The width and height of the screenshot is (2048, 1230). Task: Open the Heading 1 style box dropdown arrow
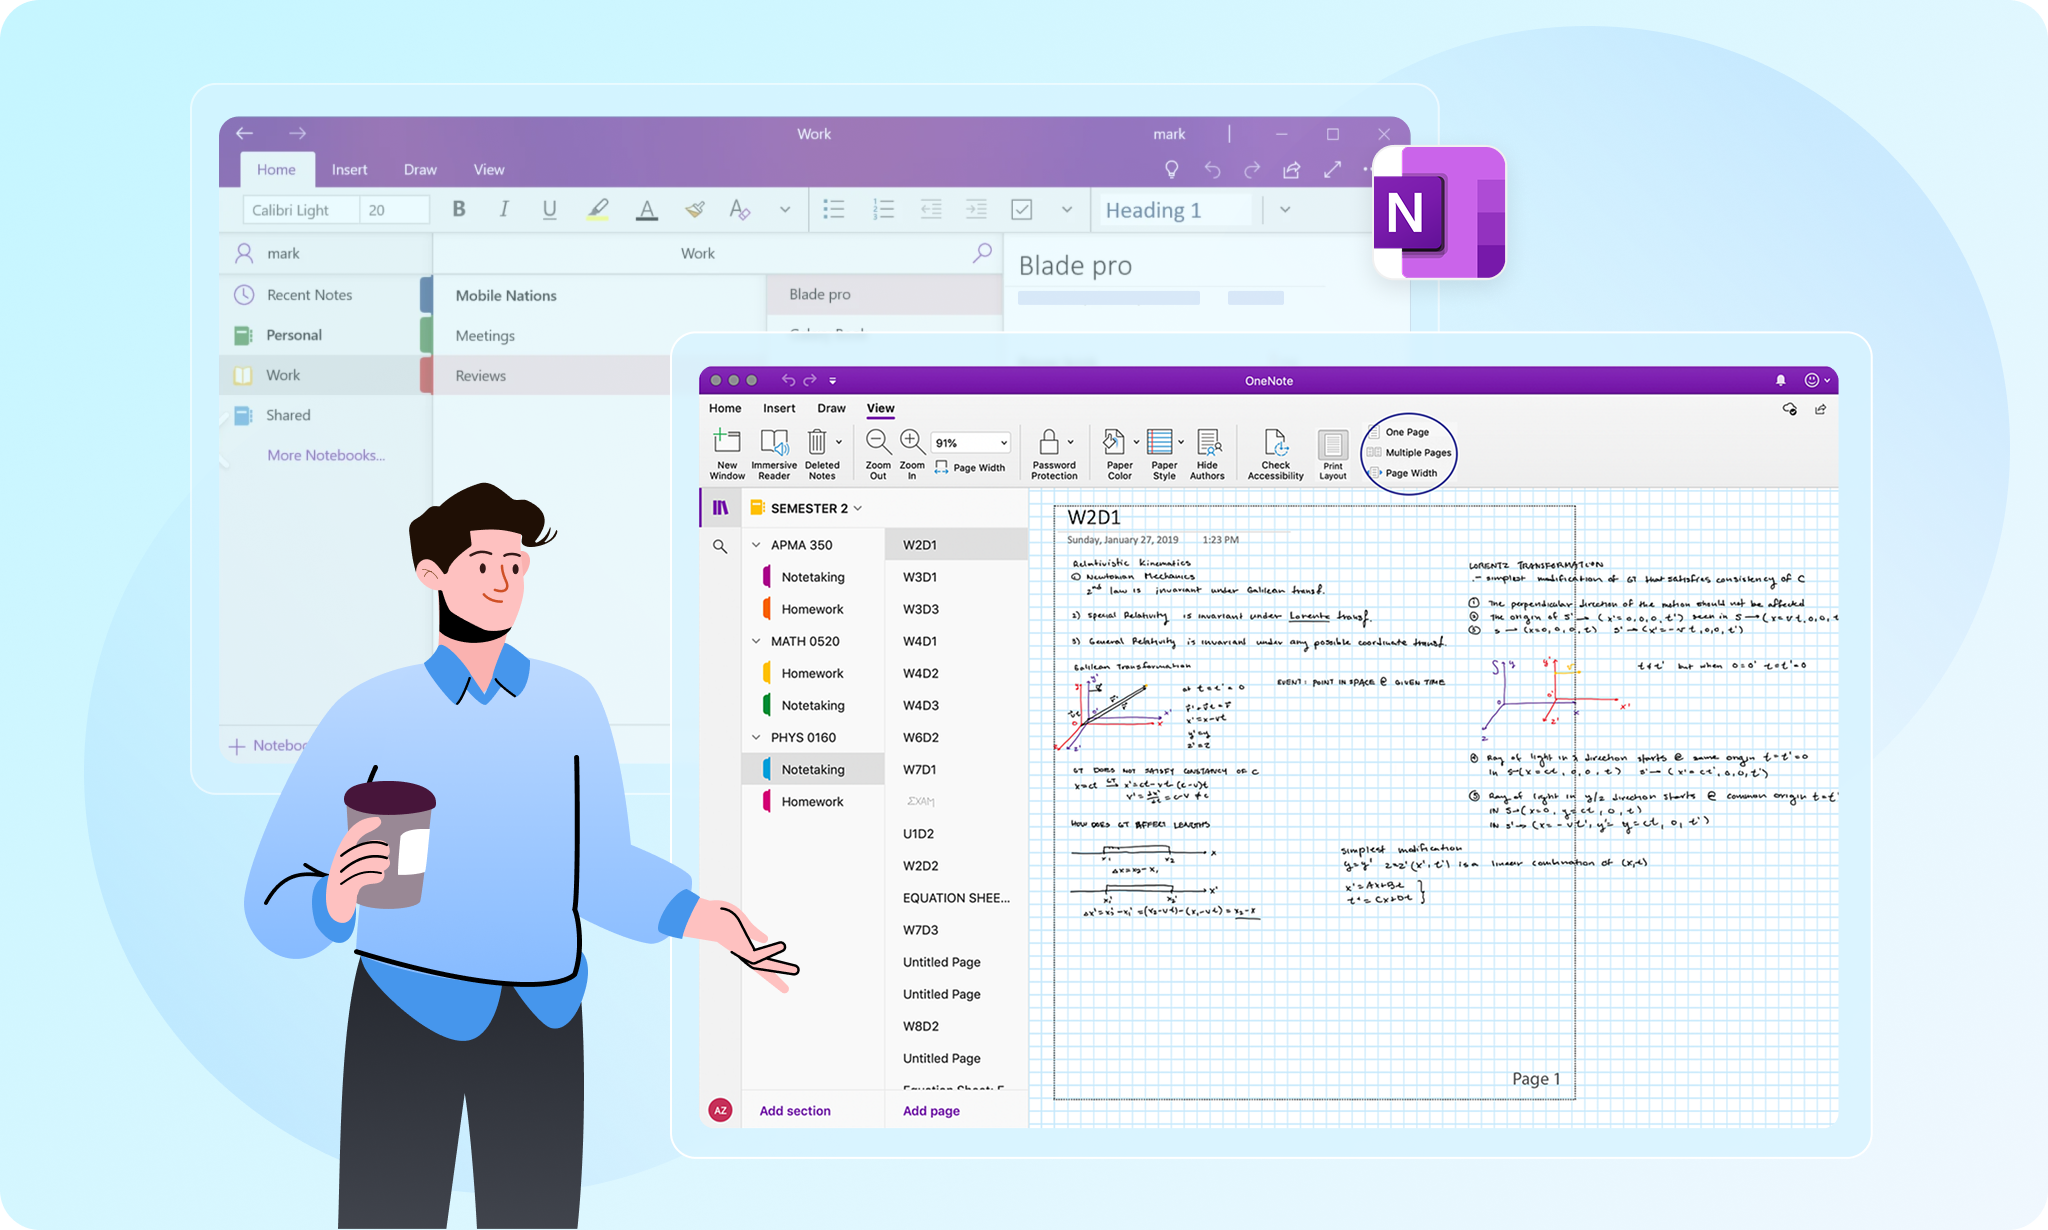click(x=1285, y=209)
